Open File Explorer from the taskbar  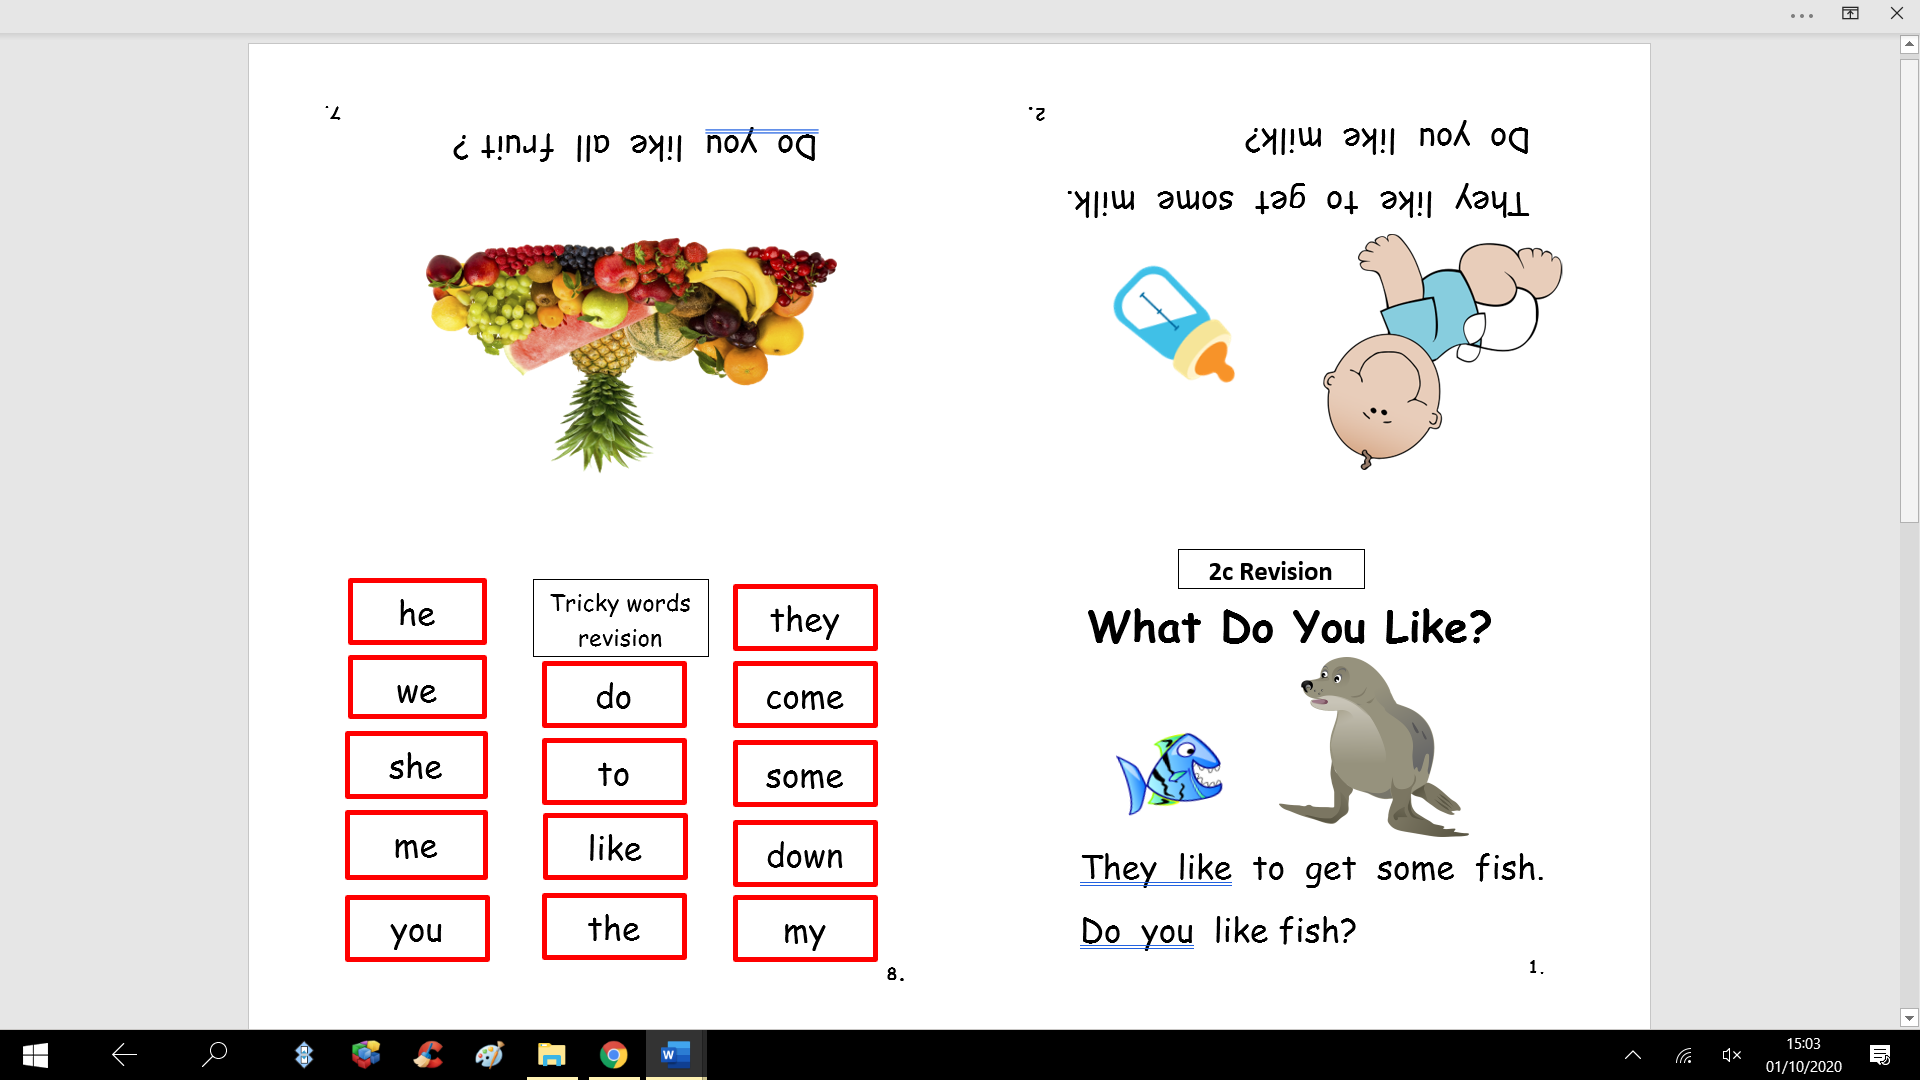[x=551, y=1055]
